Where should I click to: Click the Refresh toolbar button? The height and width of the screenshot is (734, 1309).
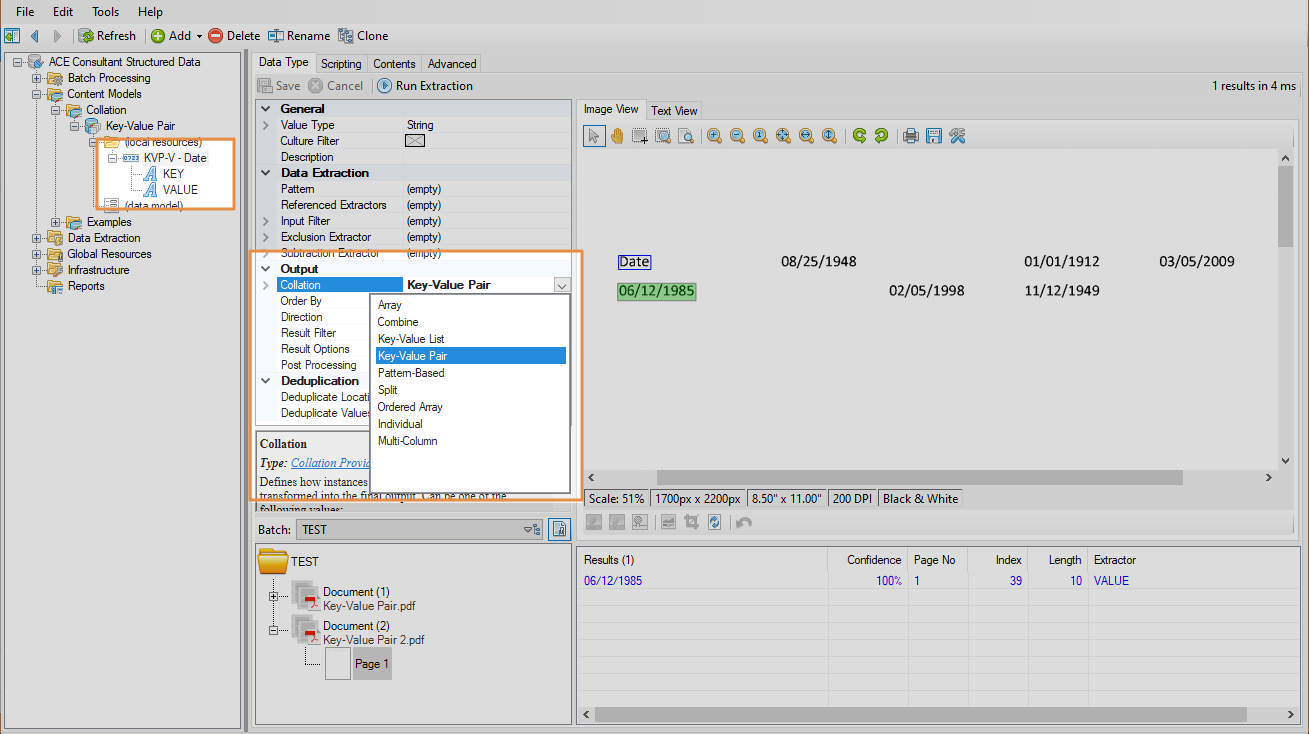tap(107, 36)
